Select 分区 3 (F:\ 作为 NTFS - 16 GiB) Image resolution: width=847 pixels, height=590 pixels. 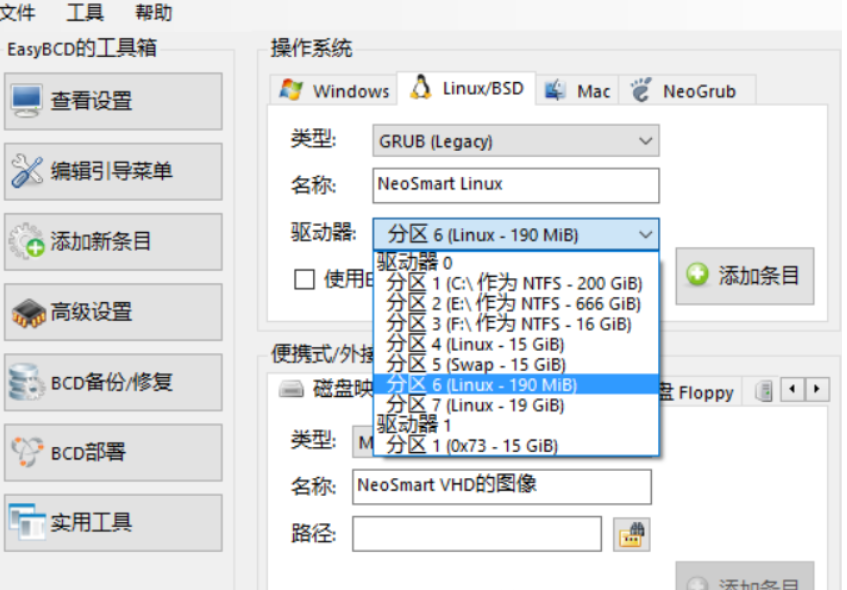coord(516,324)
